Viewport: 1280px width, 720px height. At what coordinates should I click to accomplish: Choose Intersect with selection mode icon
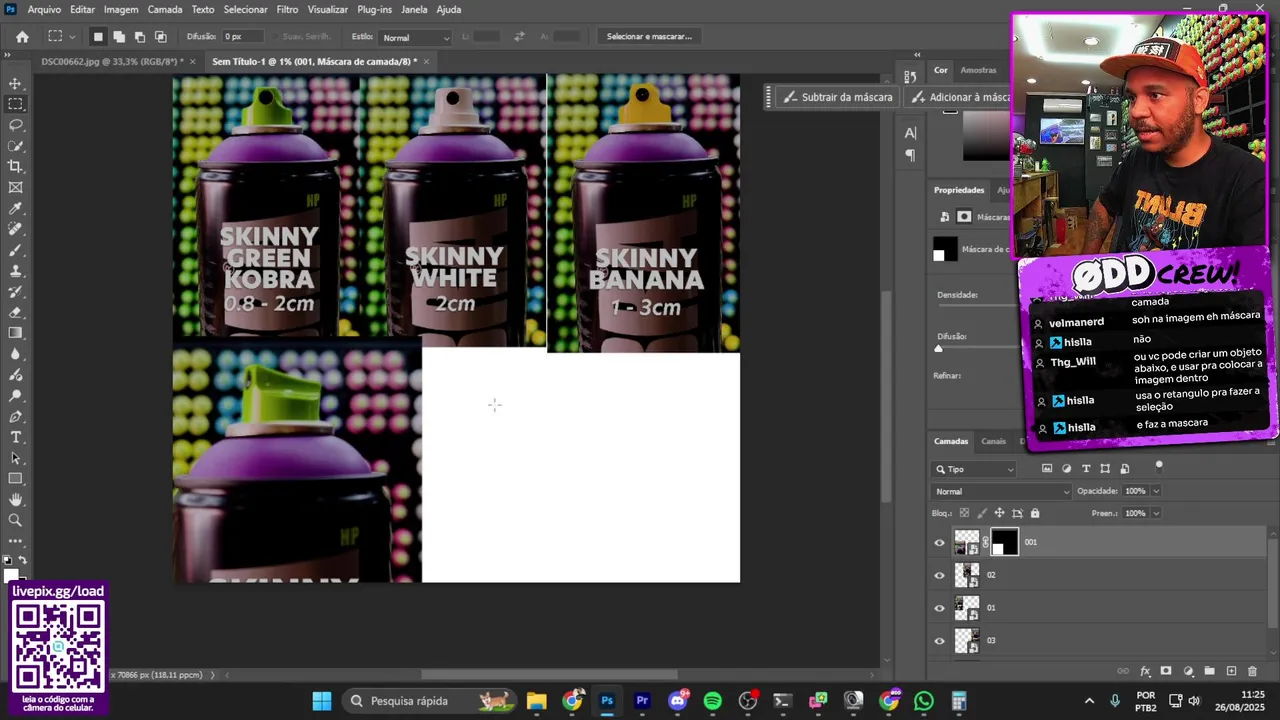pos(160,37)
